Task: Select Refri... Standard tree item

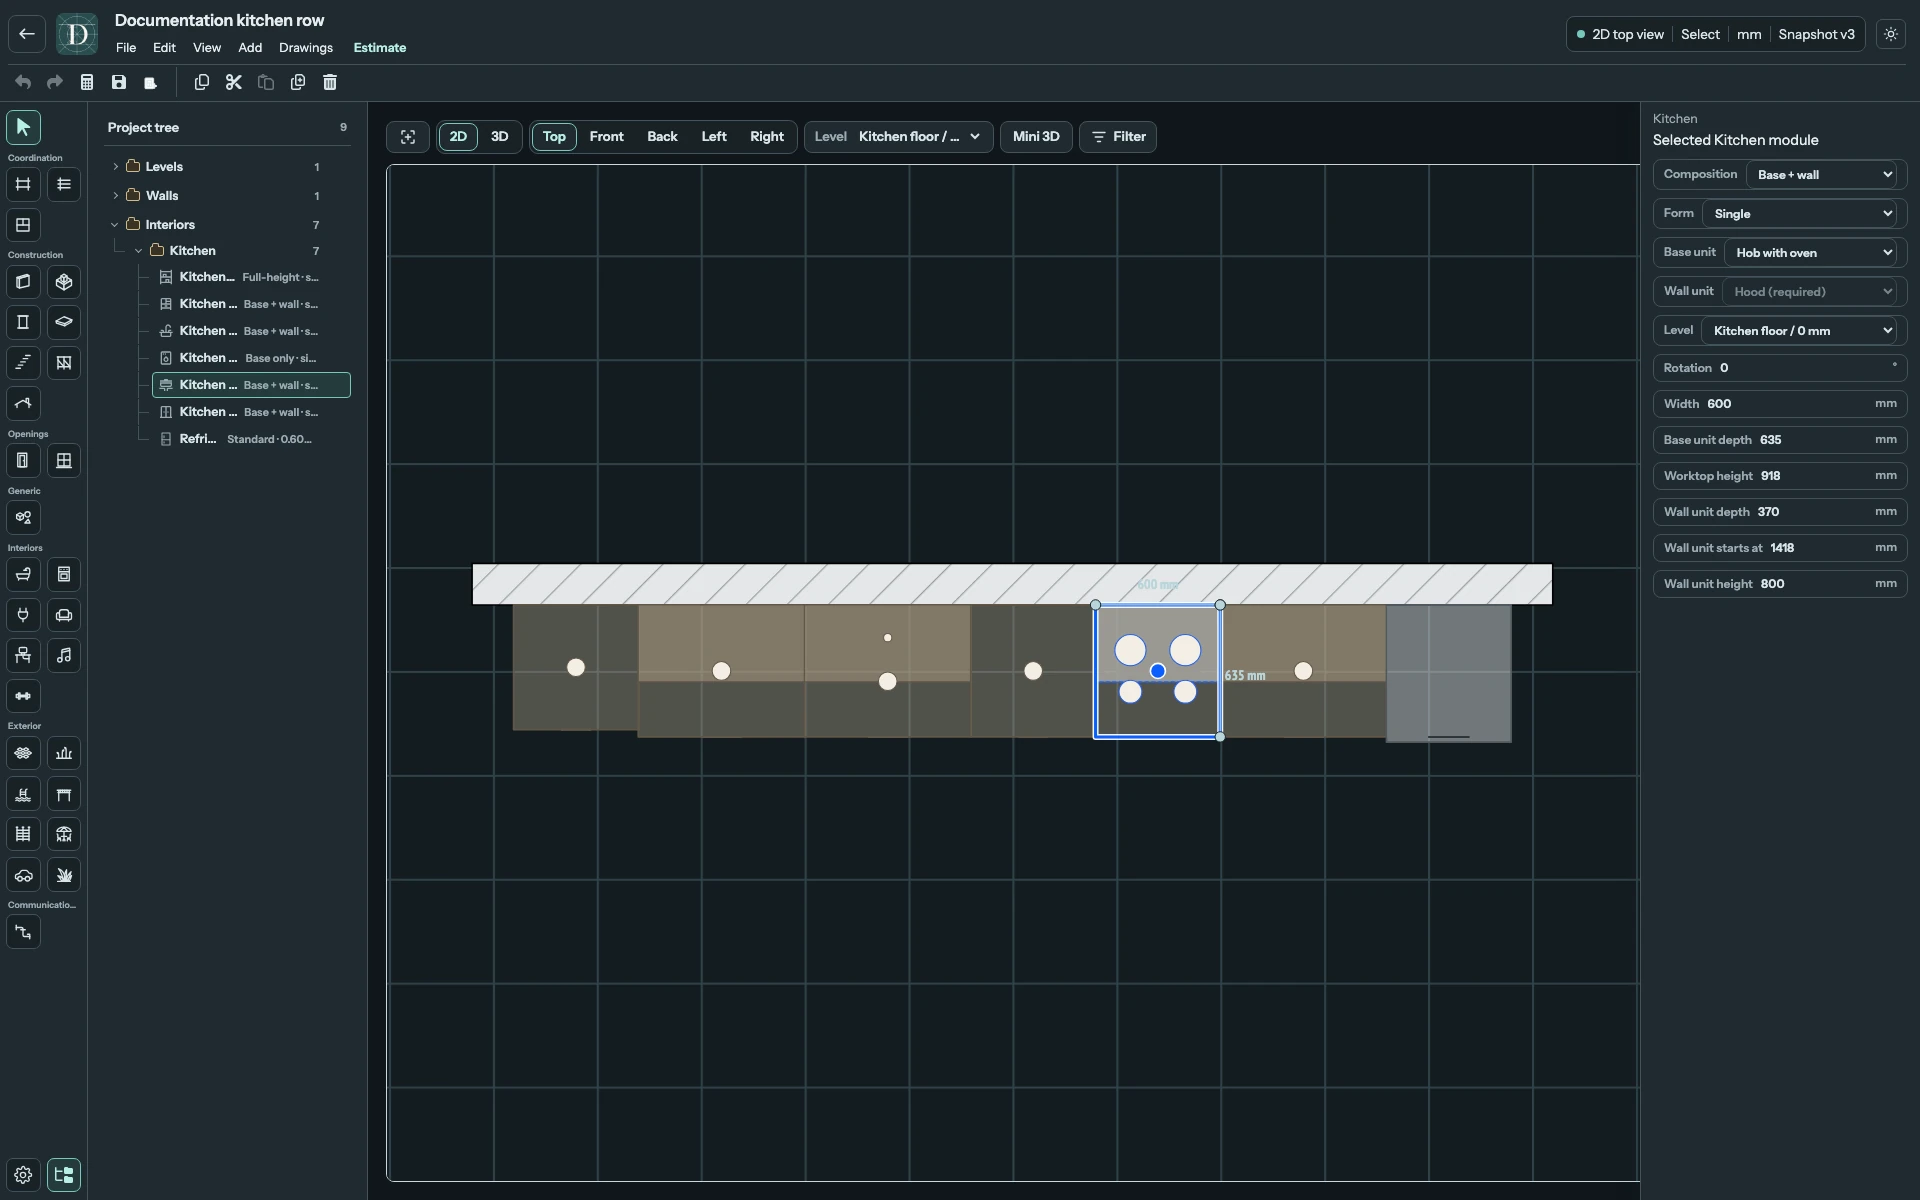Action: (251, 439)
